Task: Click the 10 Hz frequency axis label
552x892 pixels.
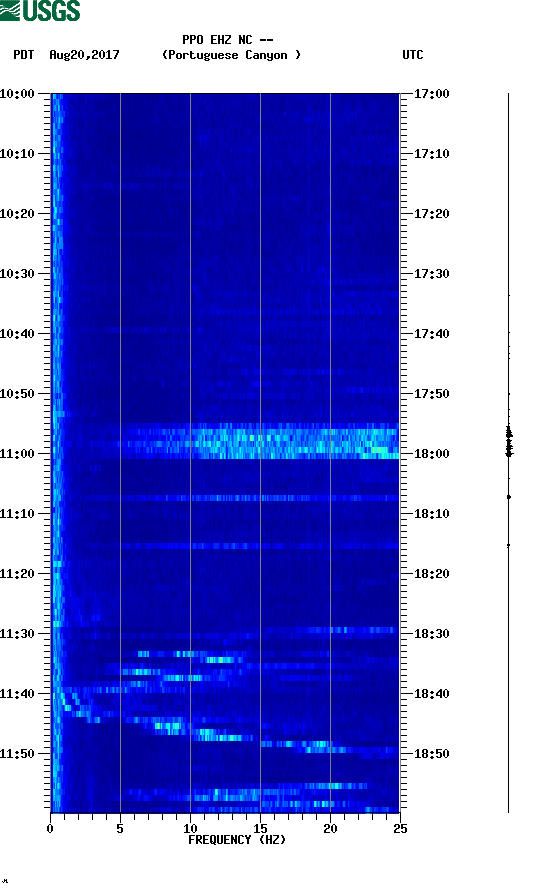Action: click(x=190, y=829)
